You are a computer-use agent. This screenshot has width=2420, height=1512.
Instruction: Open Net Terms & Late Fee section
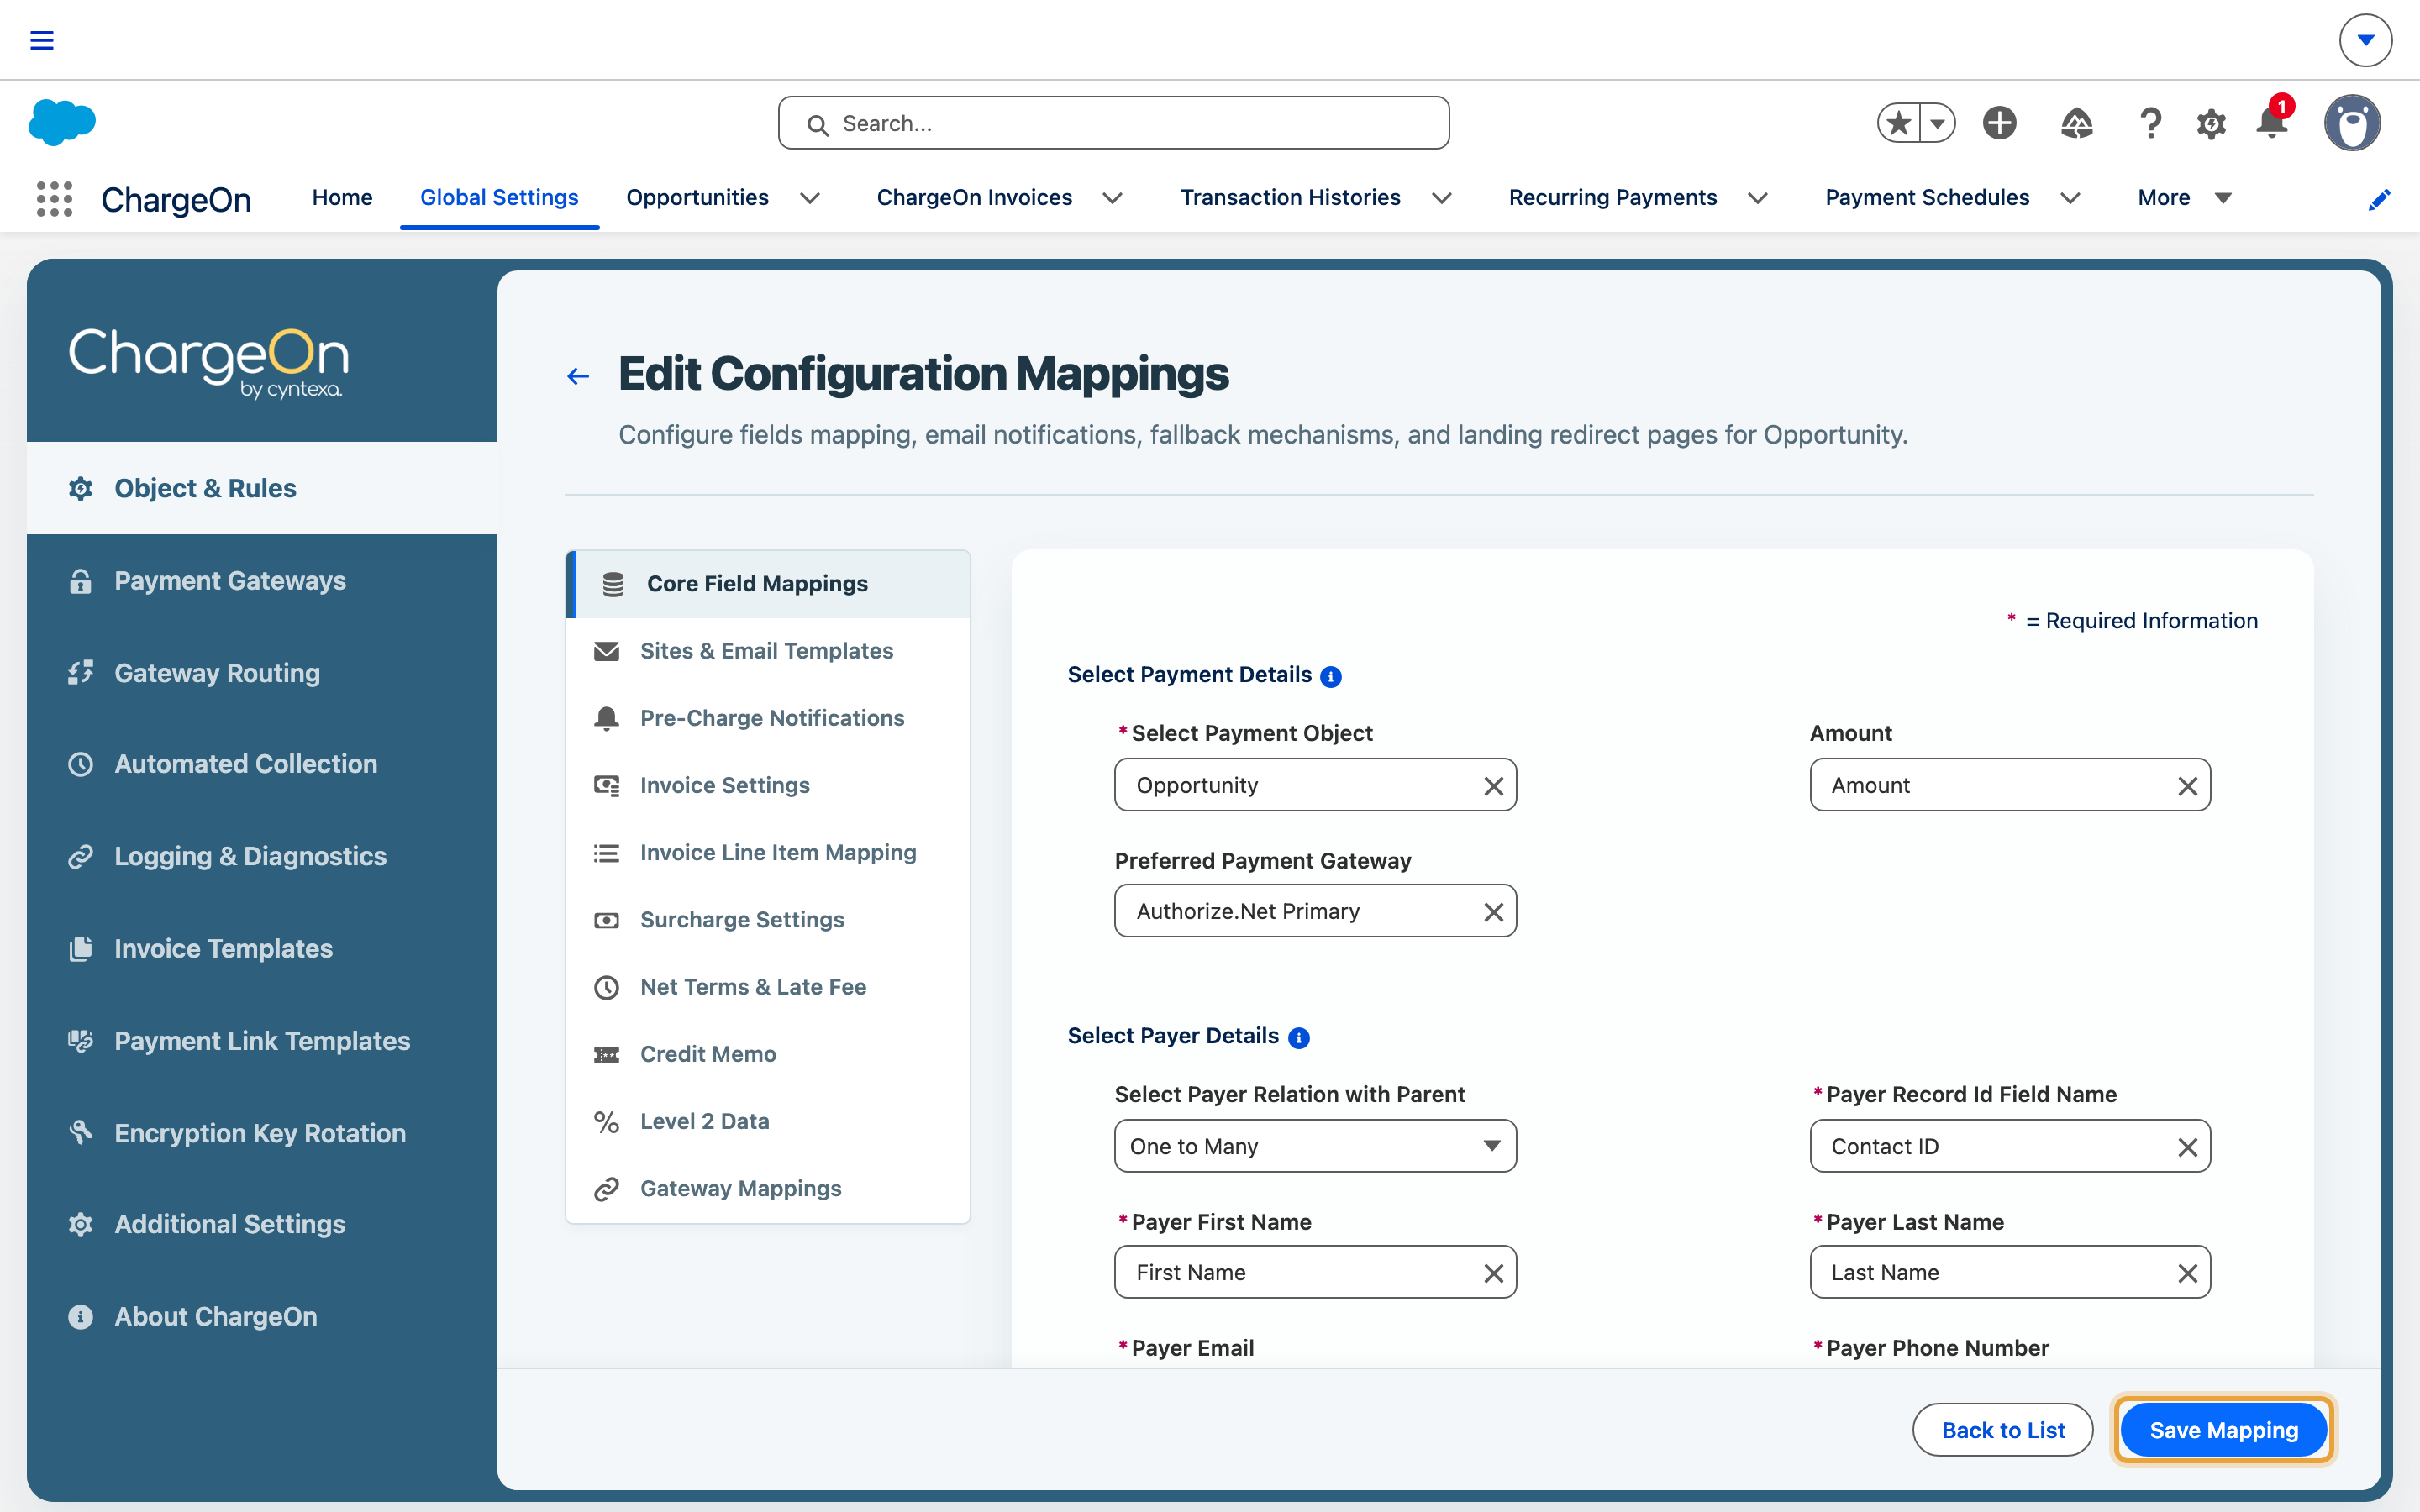[768, 987]
